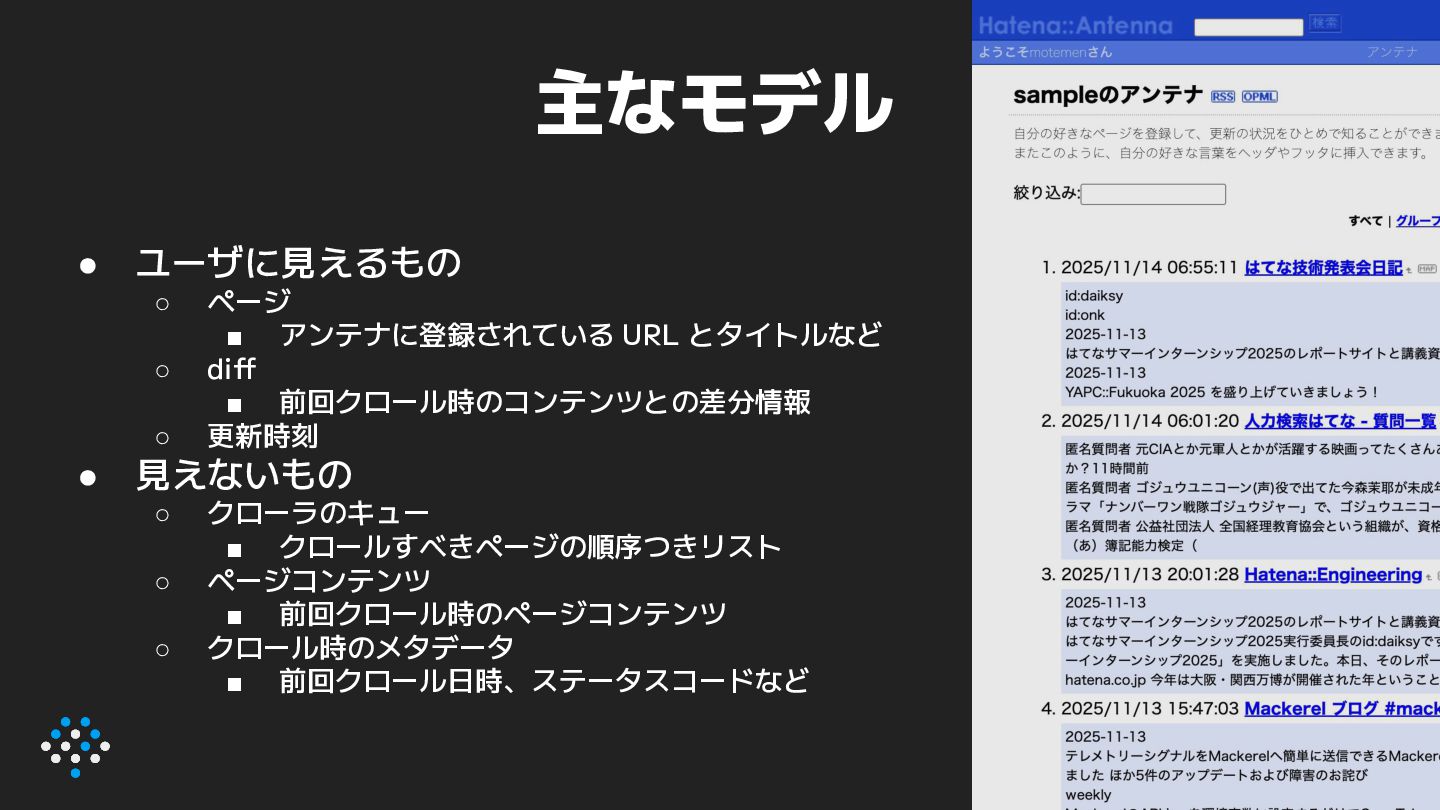This screenshot has height=810, width=1440.
Task: Click the timestamp 2025/11/13 15:47:03
Action: (x=1149, y=709)
